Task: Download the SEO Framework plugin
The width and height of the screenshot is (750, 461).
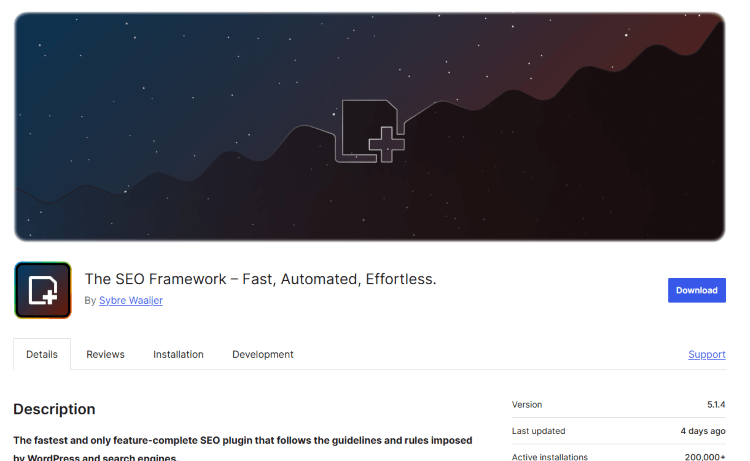Action: [x=696, y=290]
